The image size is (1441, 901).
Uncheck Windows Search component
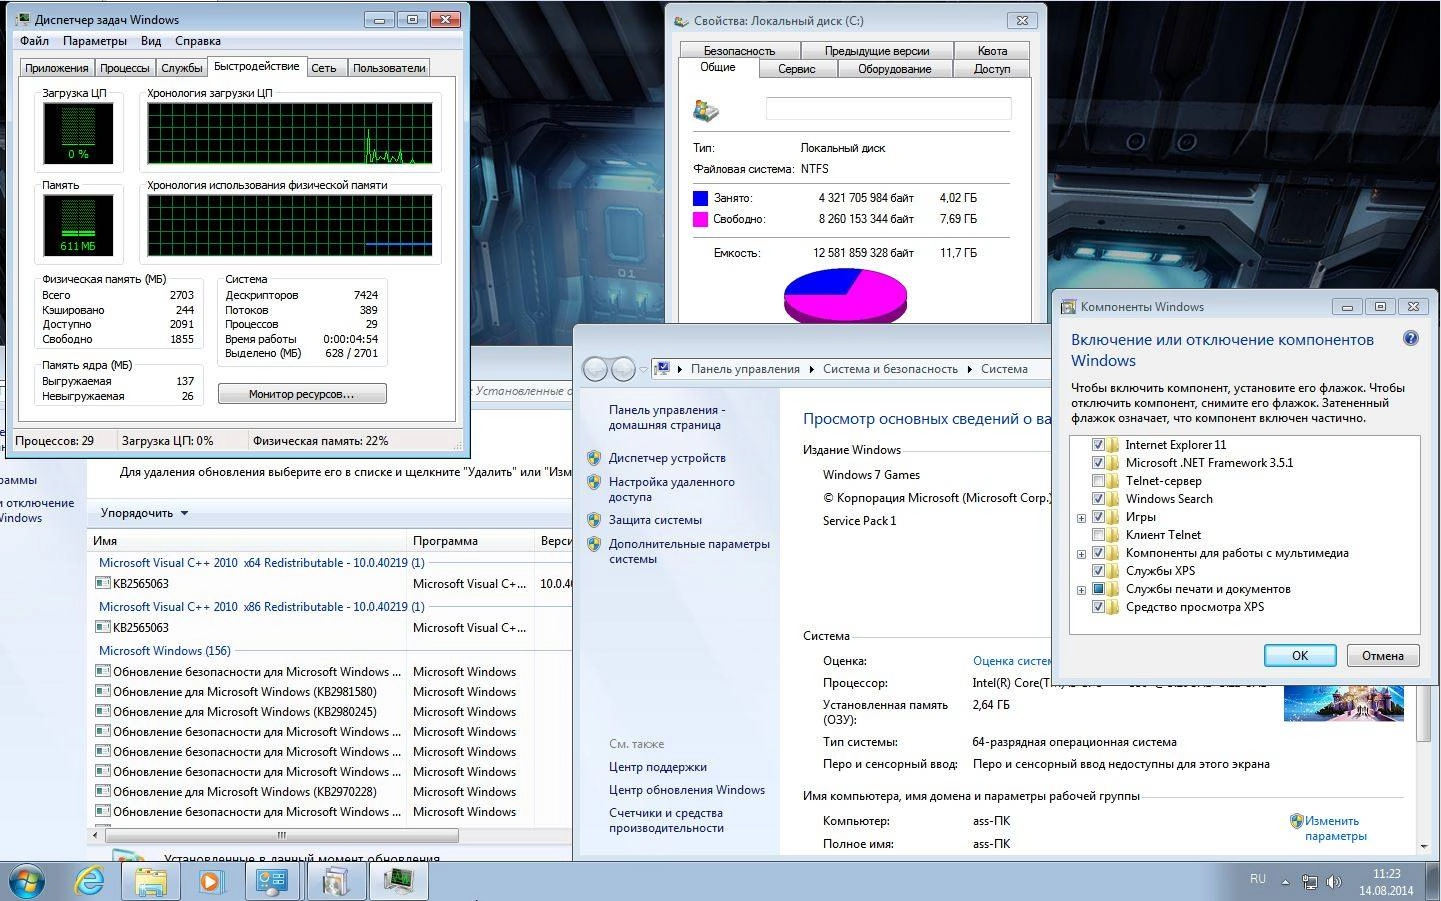click(x=1098, y=499)
